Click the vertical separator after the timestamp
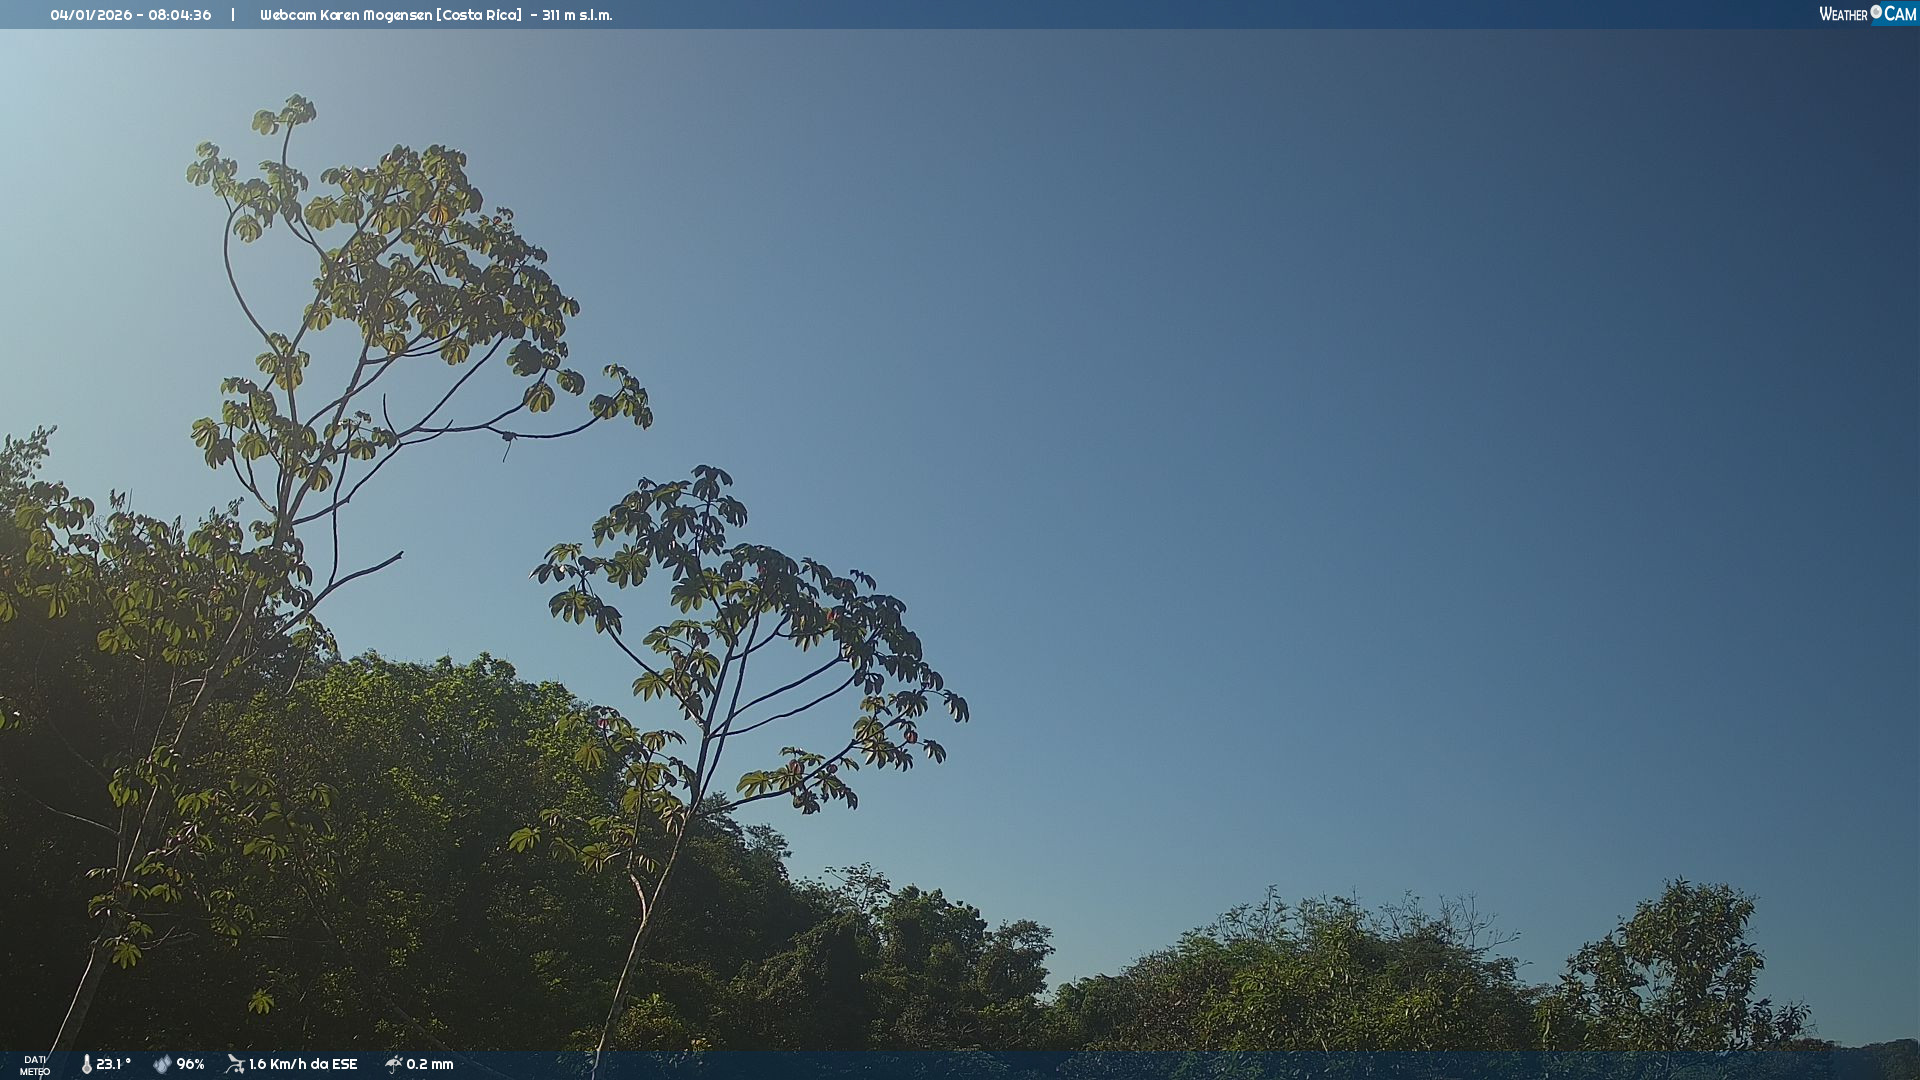Screen dimensions: 1920x1080 tap(233, 15)
